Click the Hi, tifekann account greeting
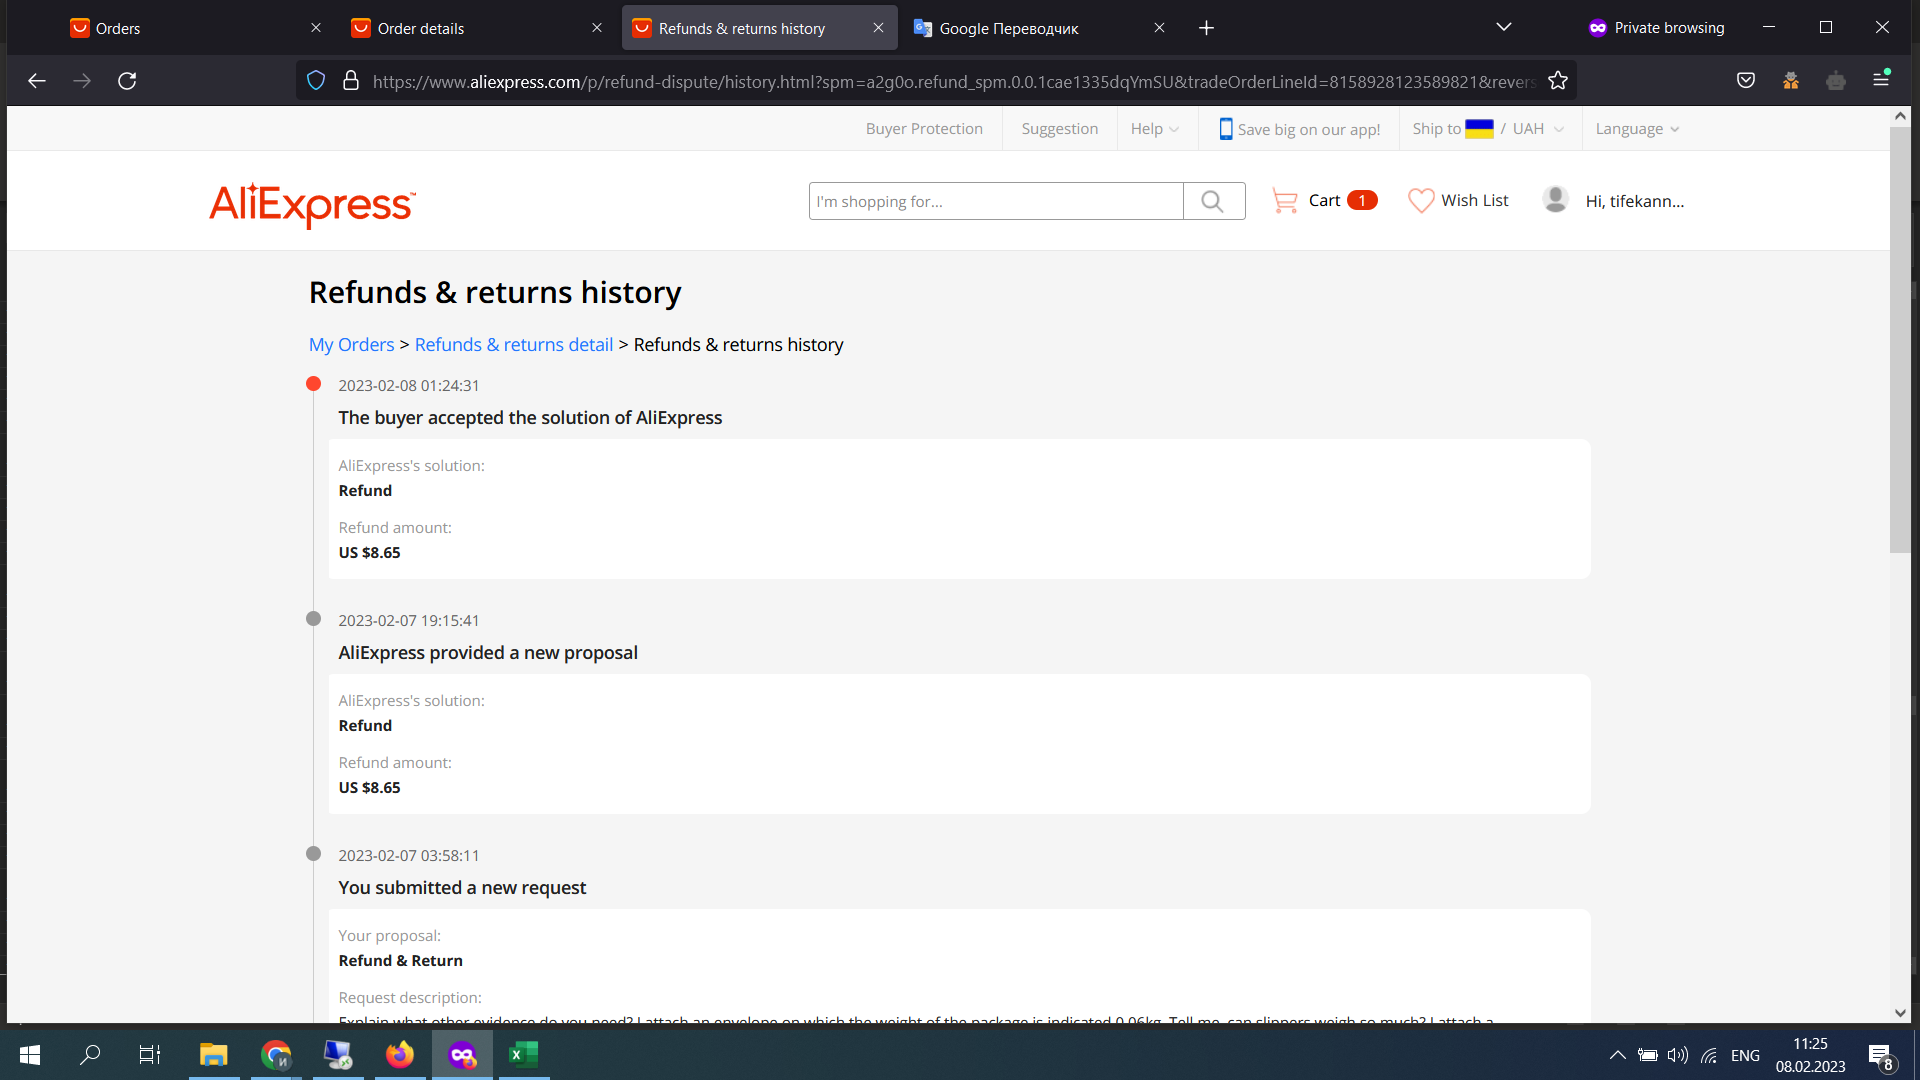Screen dimensions: 1920x1080 (1634, 201)
